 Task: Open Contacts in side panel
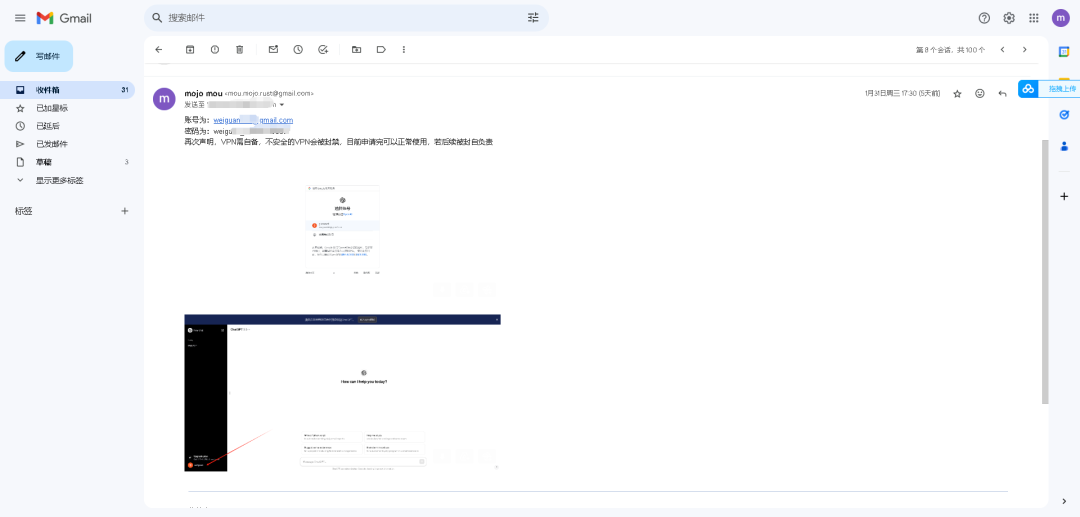1064,146
